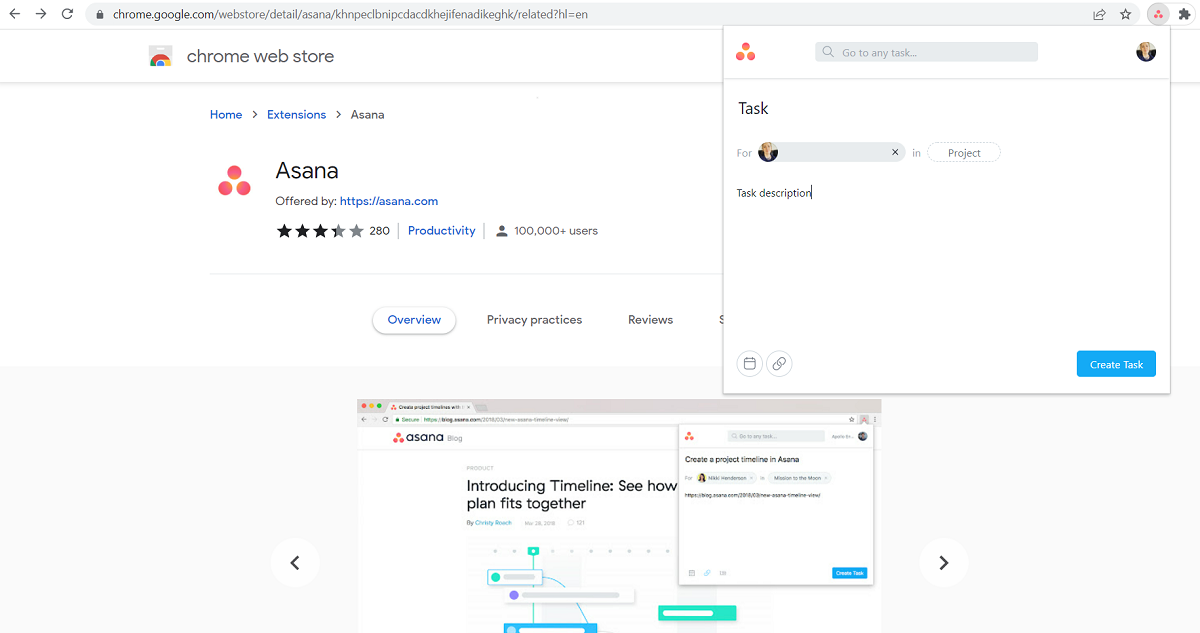Show the previous screenshot with the left arrow
The image size is (1200, 633).
295,563
